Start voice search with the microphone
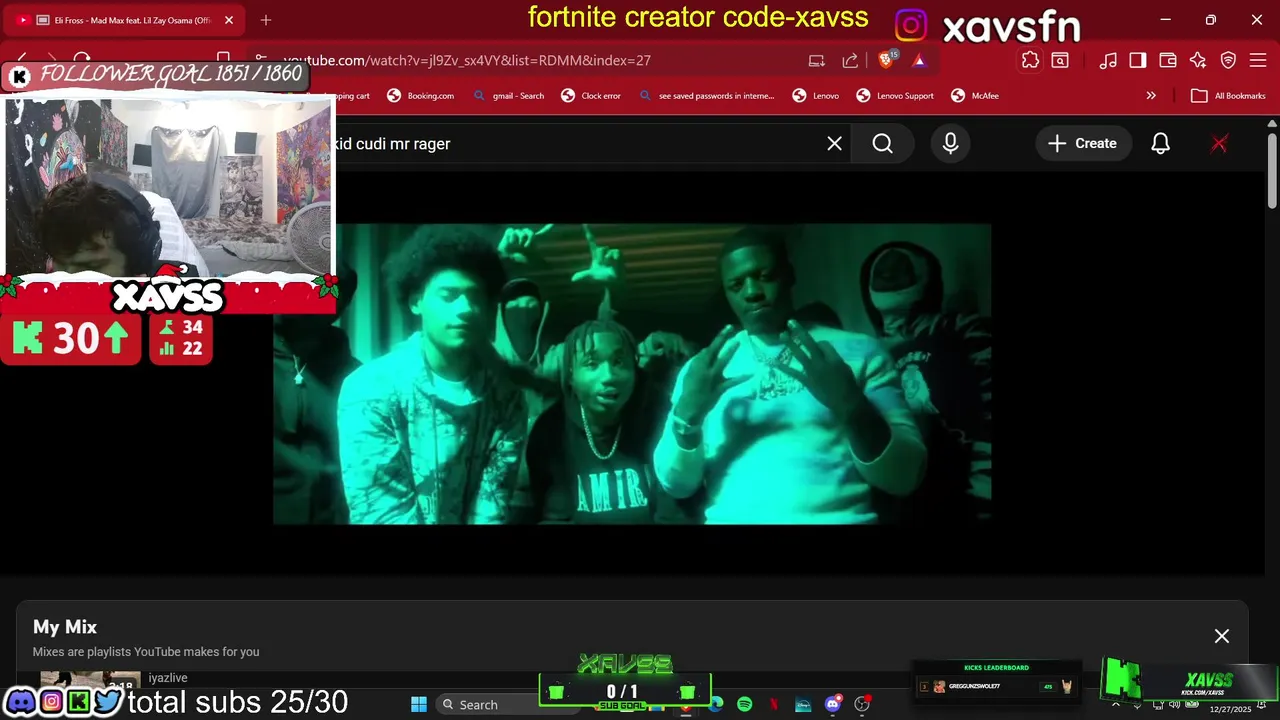Image resolution: width=1280 pixels, height=720 pixels. pos(951,144)
